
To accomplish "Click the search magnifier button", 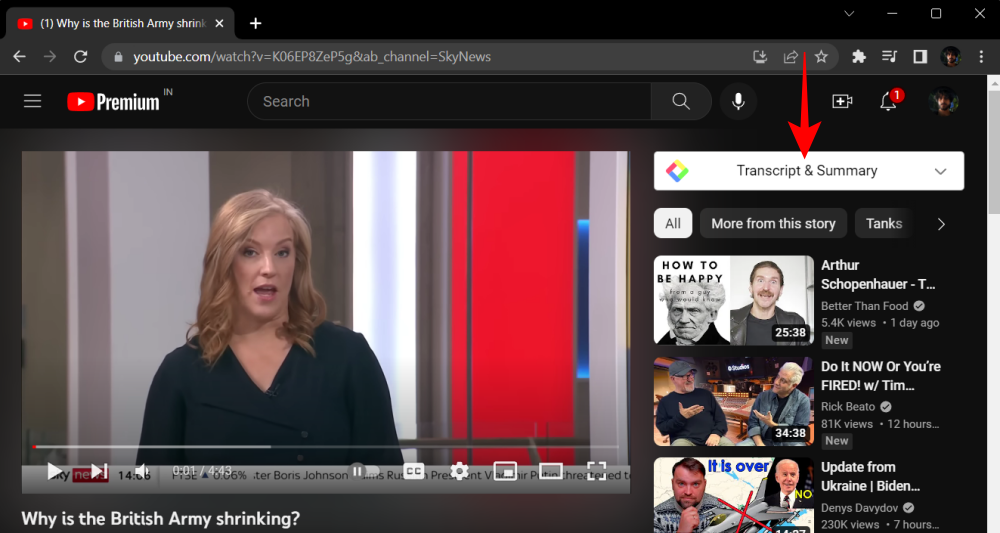I will [x=681, y=101].
